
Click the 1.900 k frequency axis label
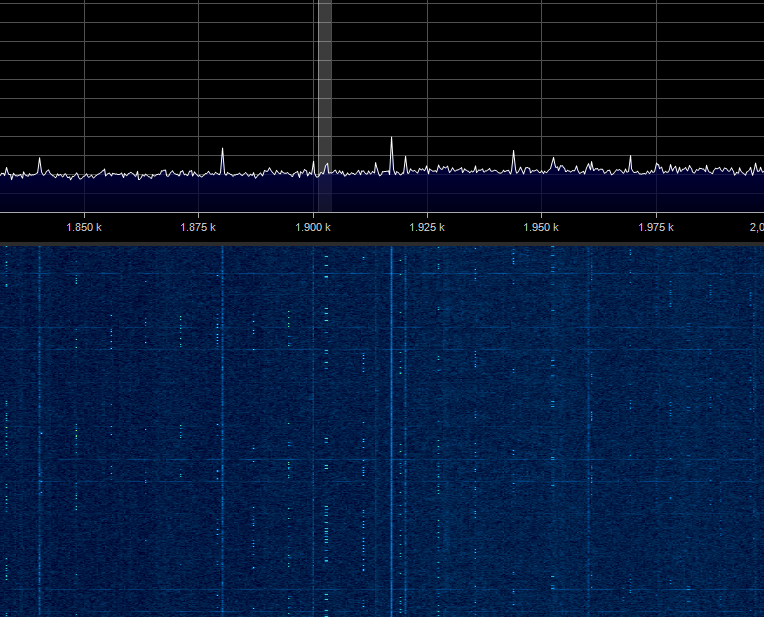(313, 227)
